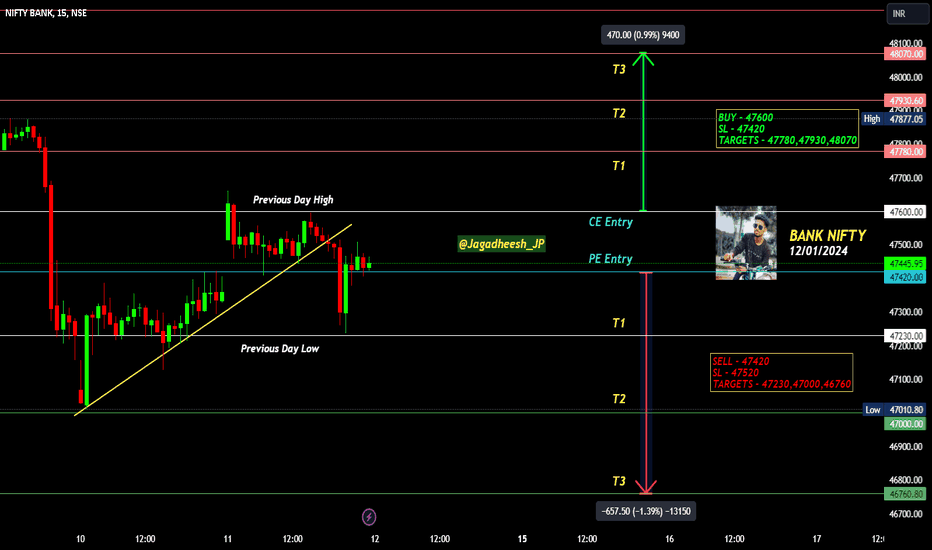
Task: Click the 46700.00 price scale tick
Action: click(x=906, y=513)
